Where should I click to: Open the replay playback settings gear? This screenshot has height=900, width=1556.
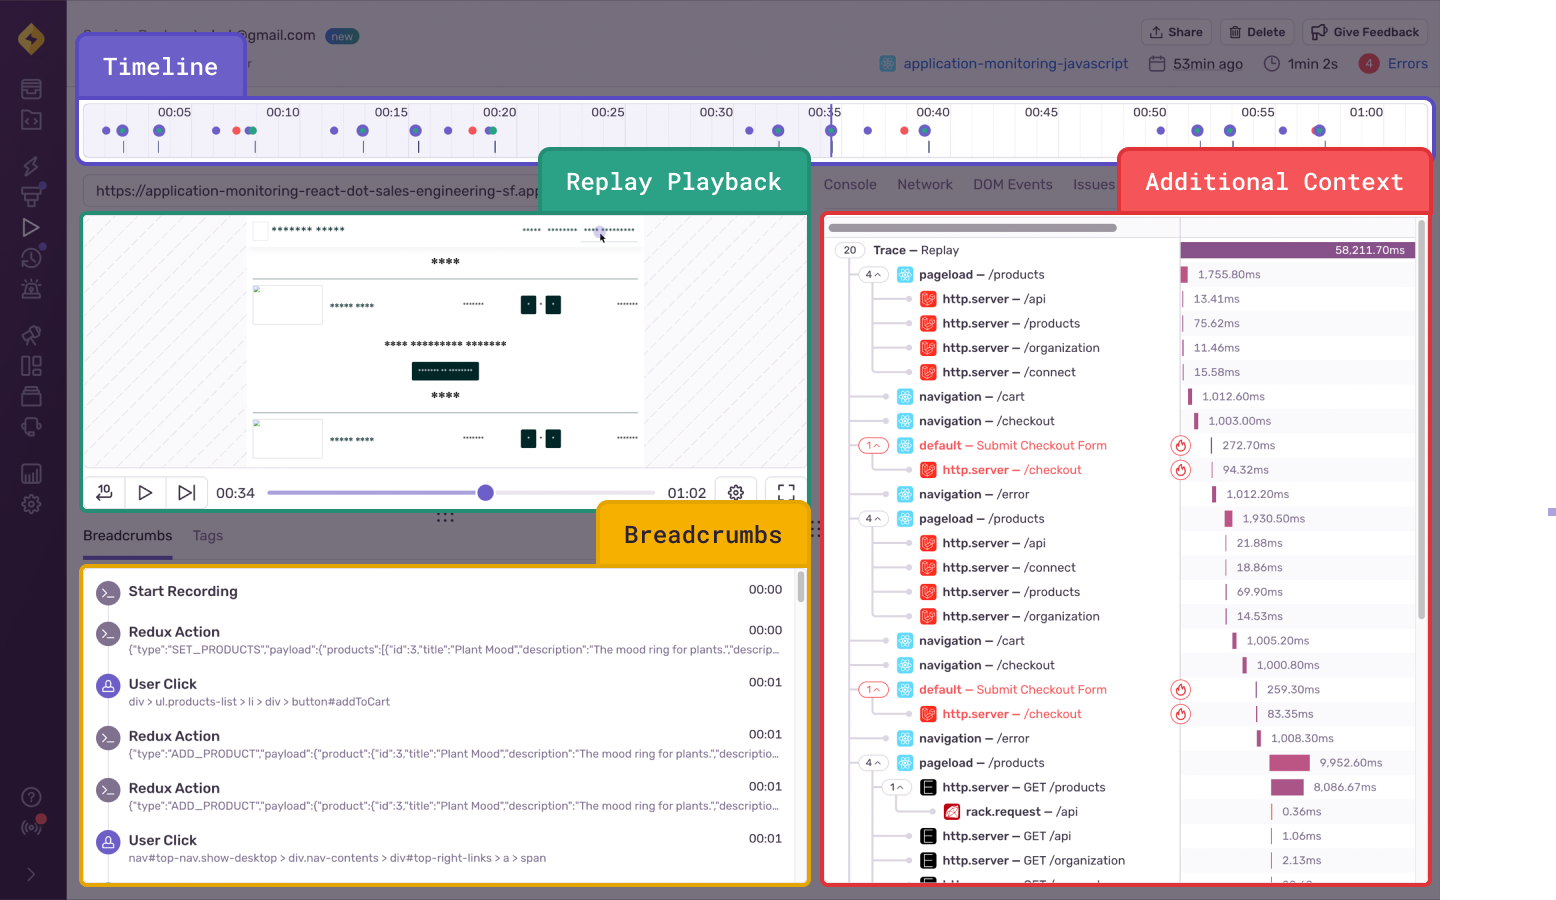coord(735,492)
